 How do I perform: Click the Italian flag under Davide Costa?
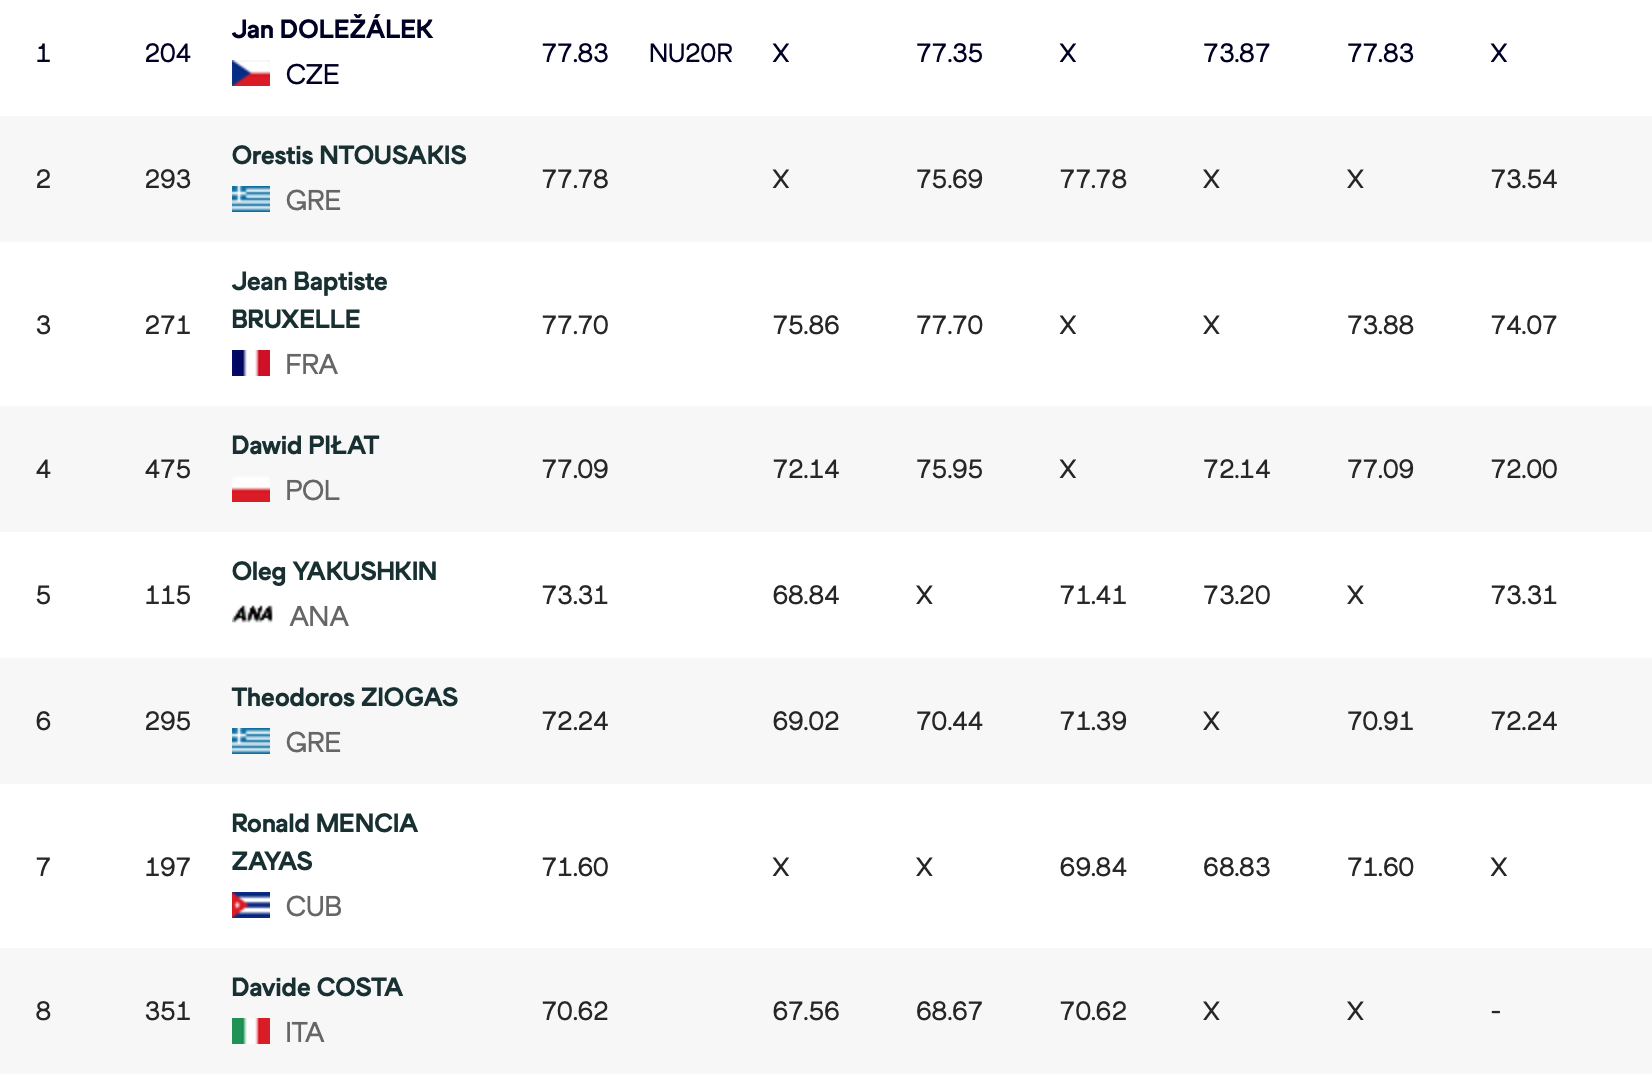click(251, 1031)
